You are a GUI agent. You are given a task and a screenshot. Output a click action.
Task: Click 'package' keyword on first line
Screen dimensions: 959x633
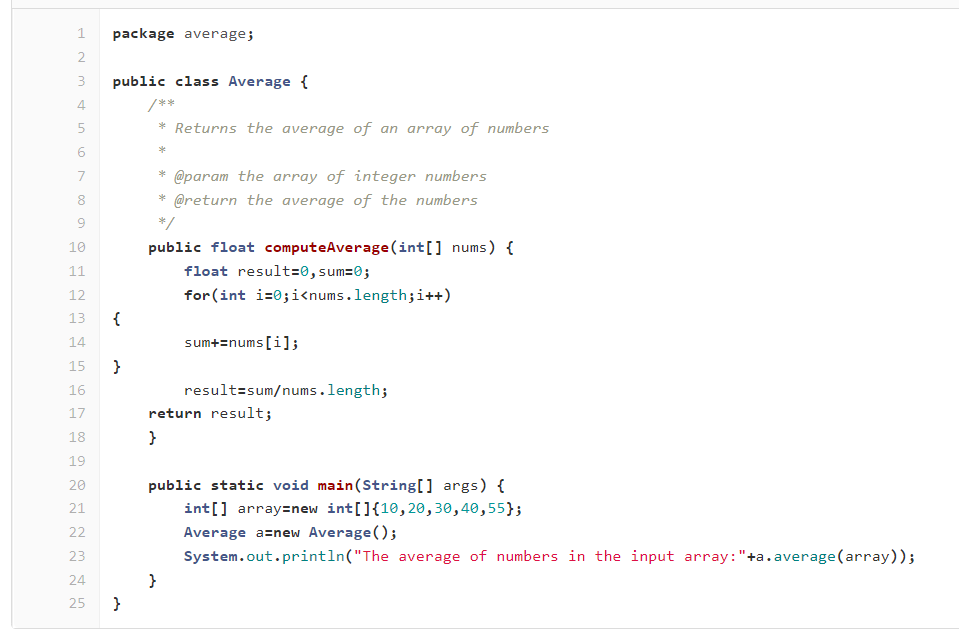tap(143, 34)
